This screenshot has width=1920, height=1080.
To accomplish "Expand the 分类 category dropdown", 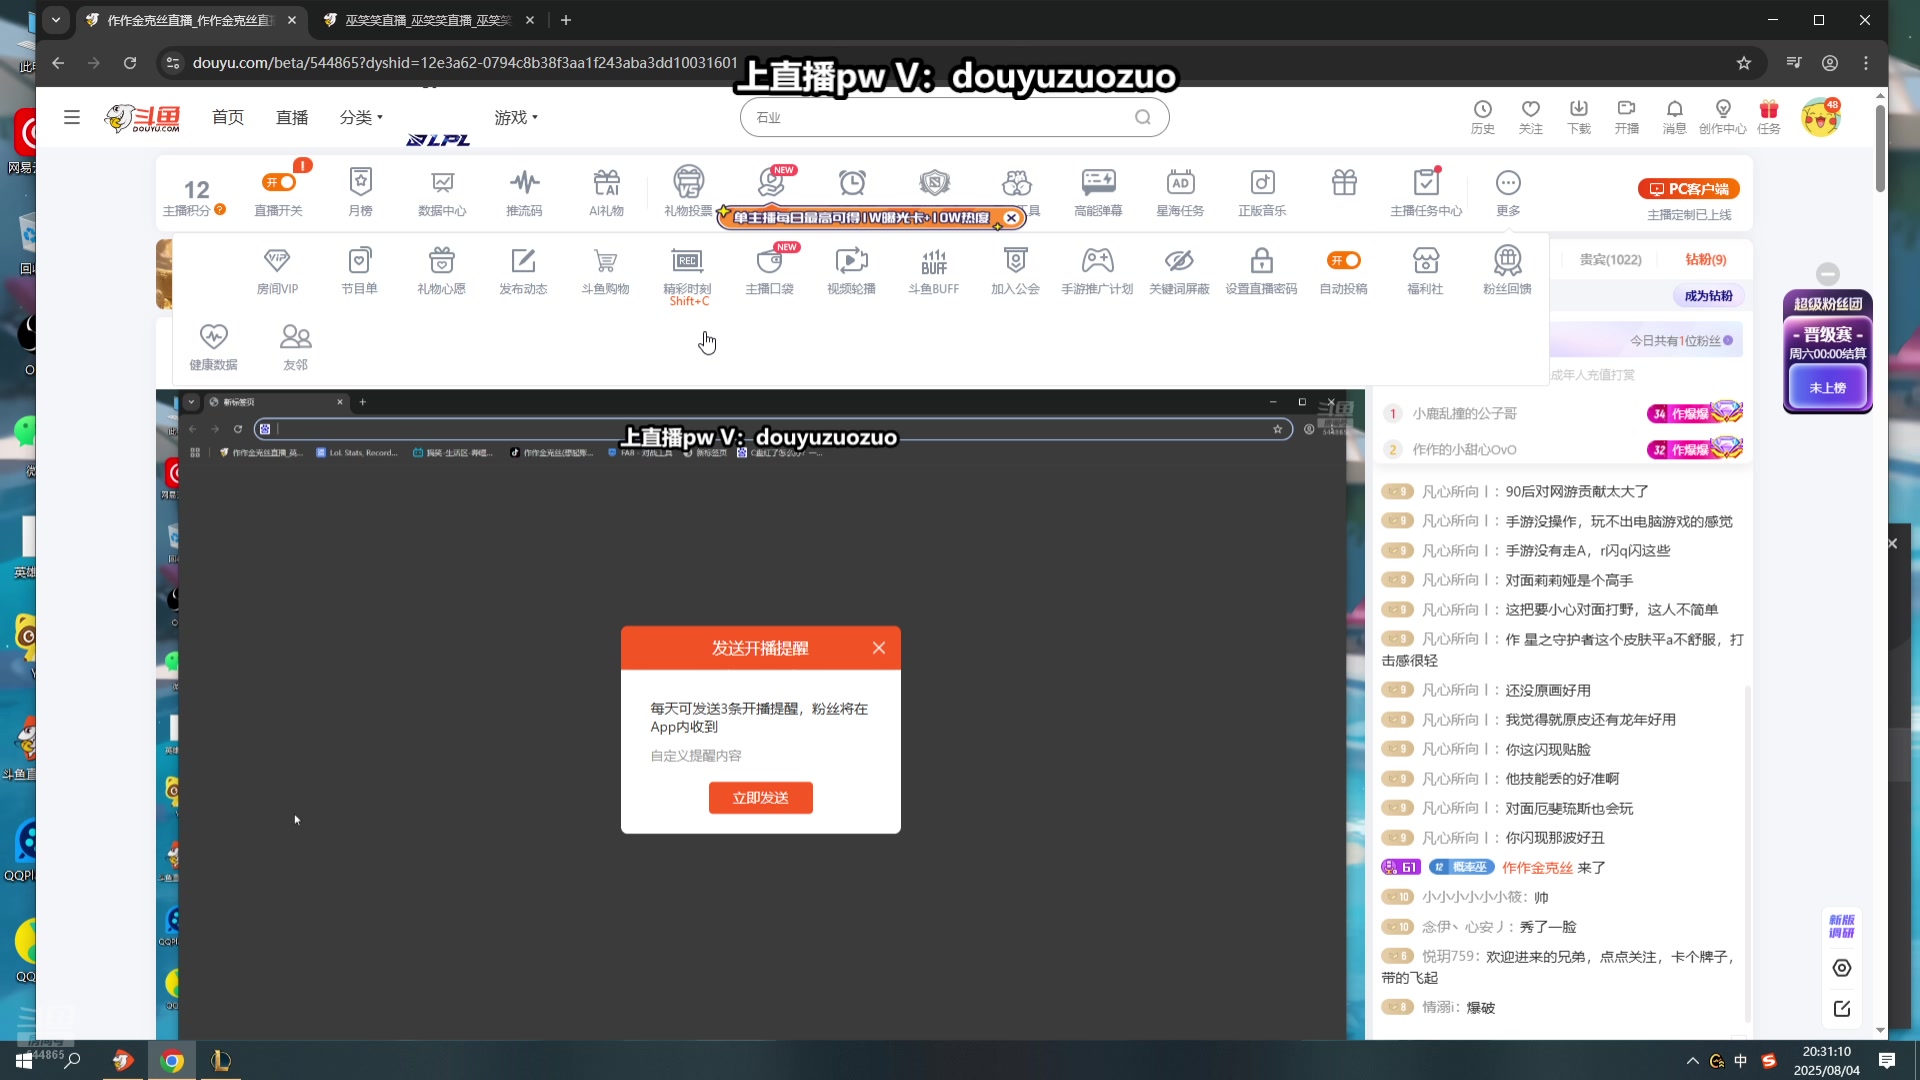I will pos(361,117).
